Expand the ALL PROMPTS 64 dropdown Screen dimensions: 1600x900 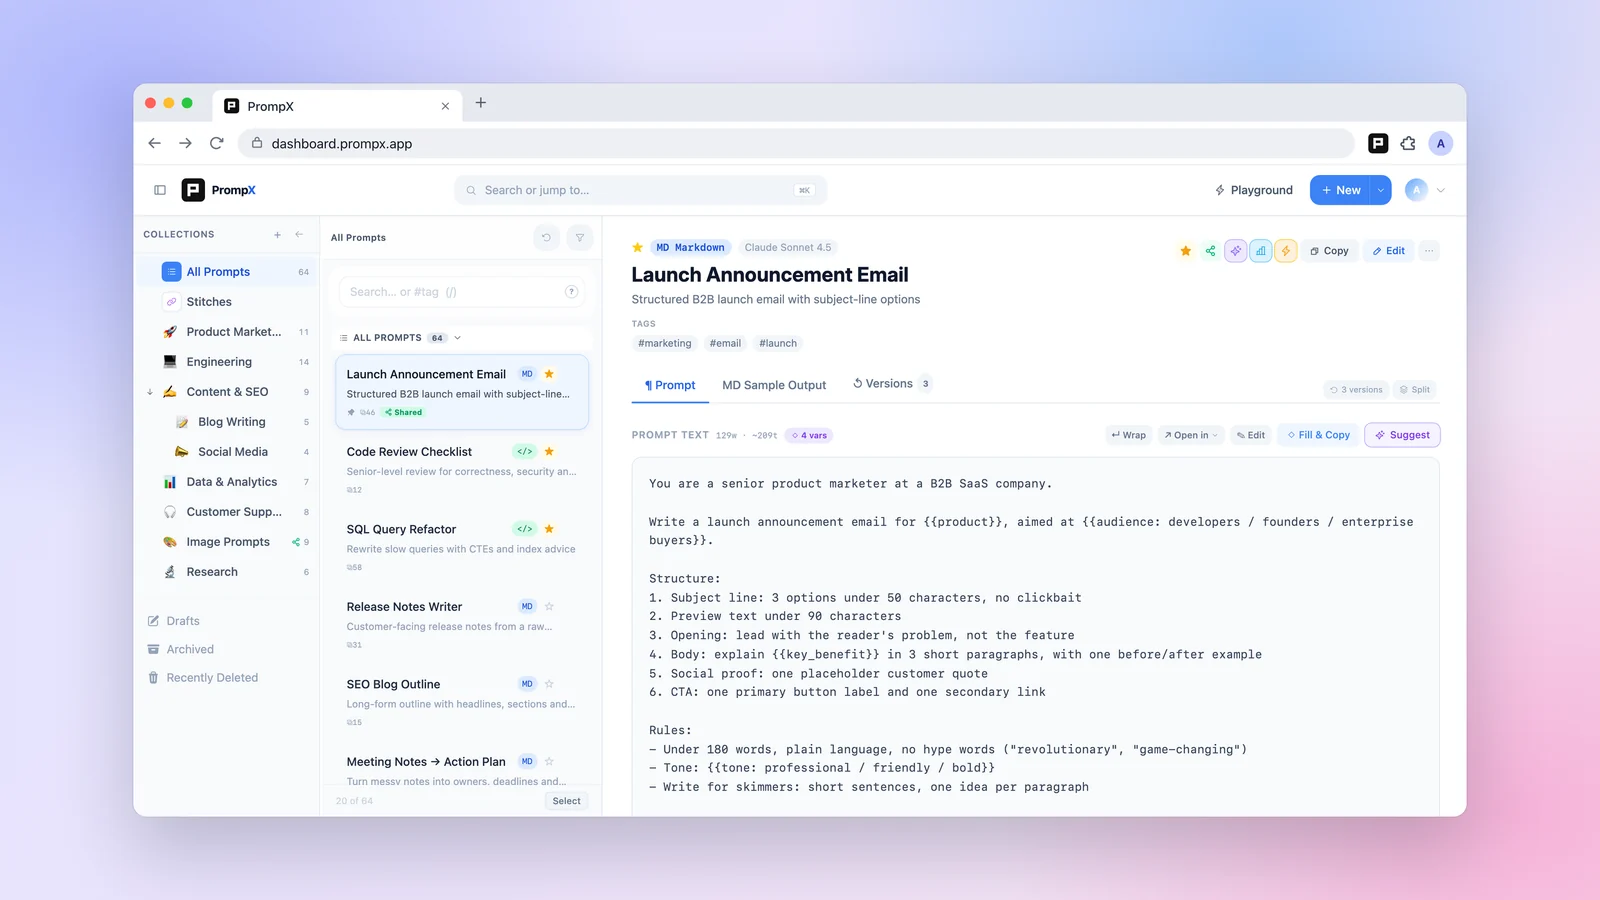point(458,338)
